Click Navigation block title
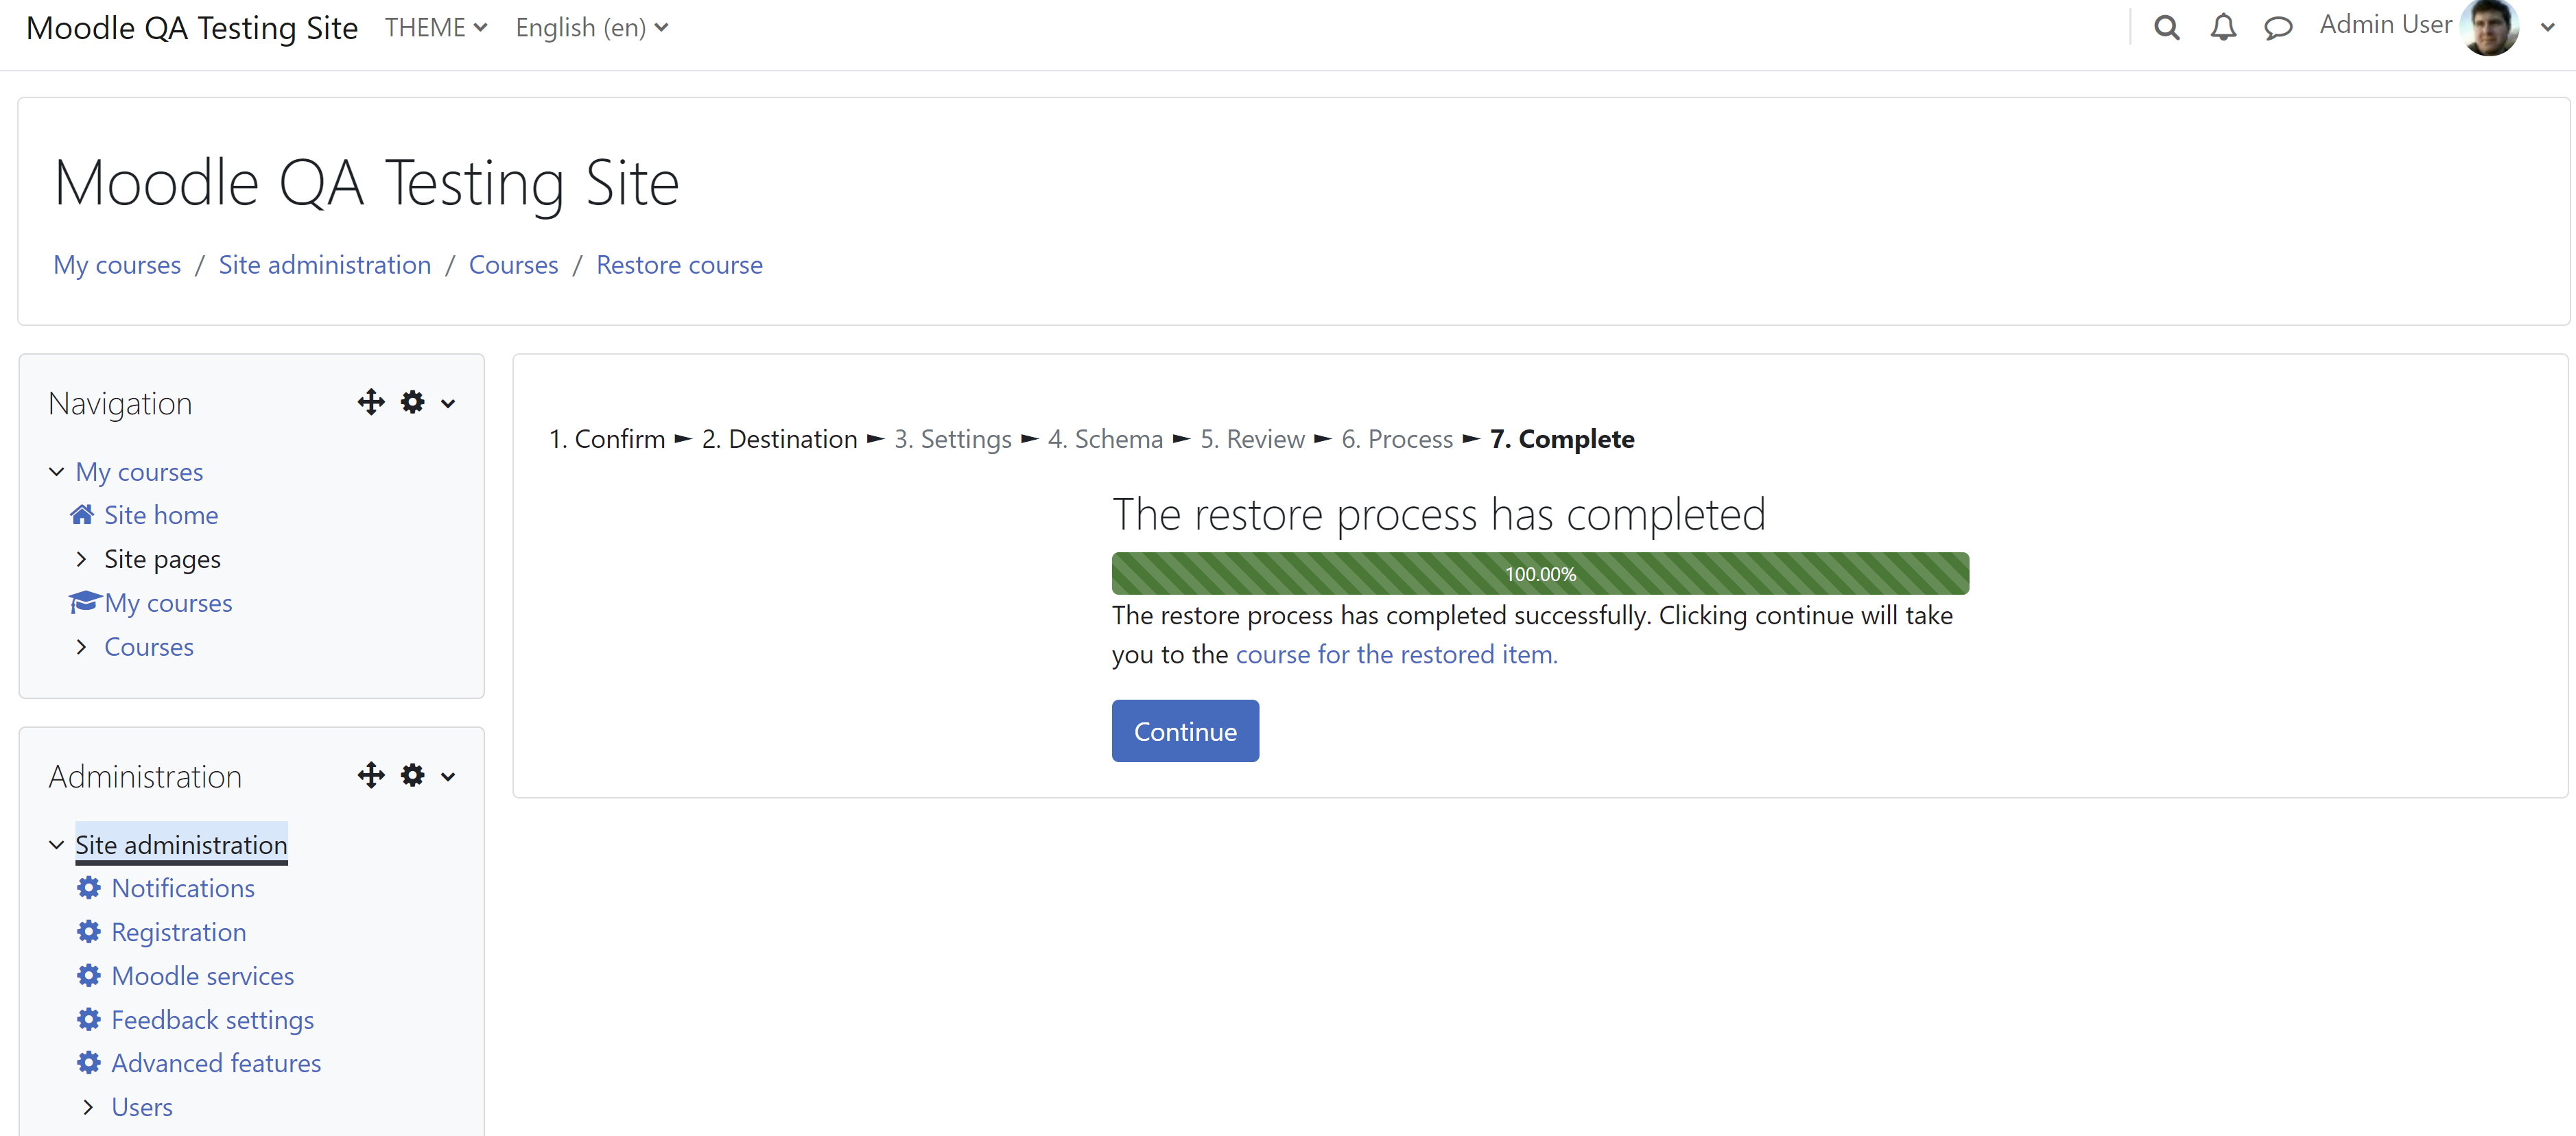The height and width of the screenshot is (1136, 2576). (x=120, y=403)
